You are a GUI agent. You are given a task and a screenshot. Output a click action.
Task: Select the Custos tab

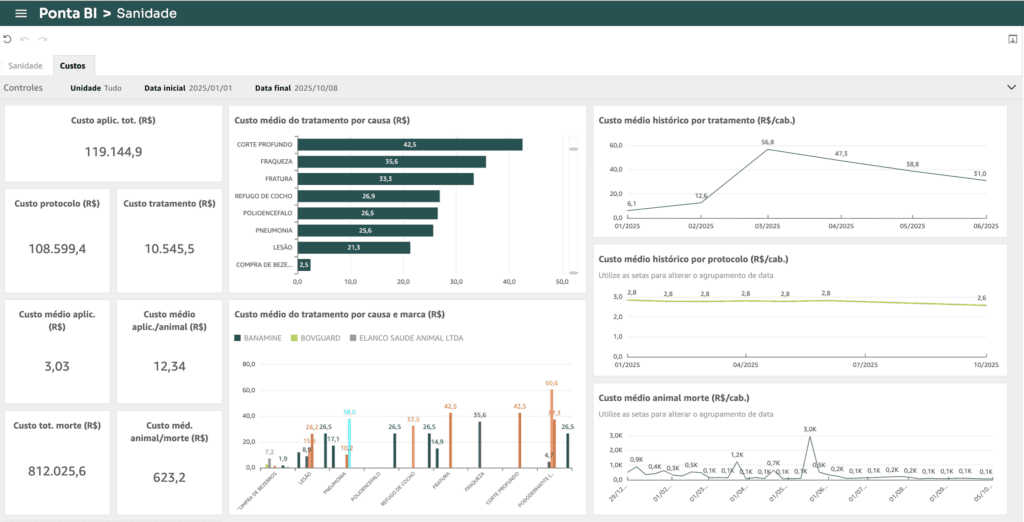73,66
